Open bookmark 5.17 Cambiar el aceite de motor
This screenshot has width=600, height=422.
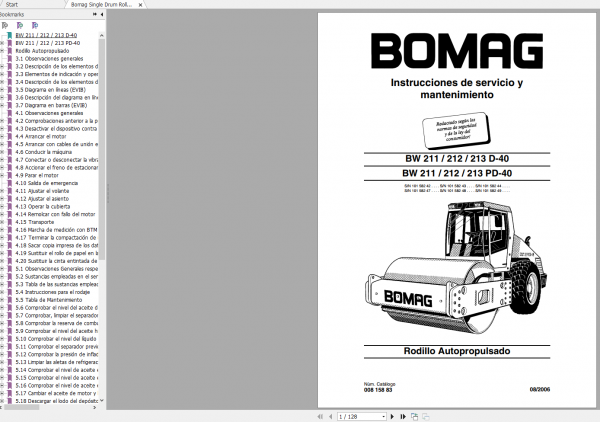[56, 393]
